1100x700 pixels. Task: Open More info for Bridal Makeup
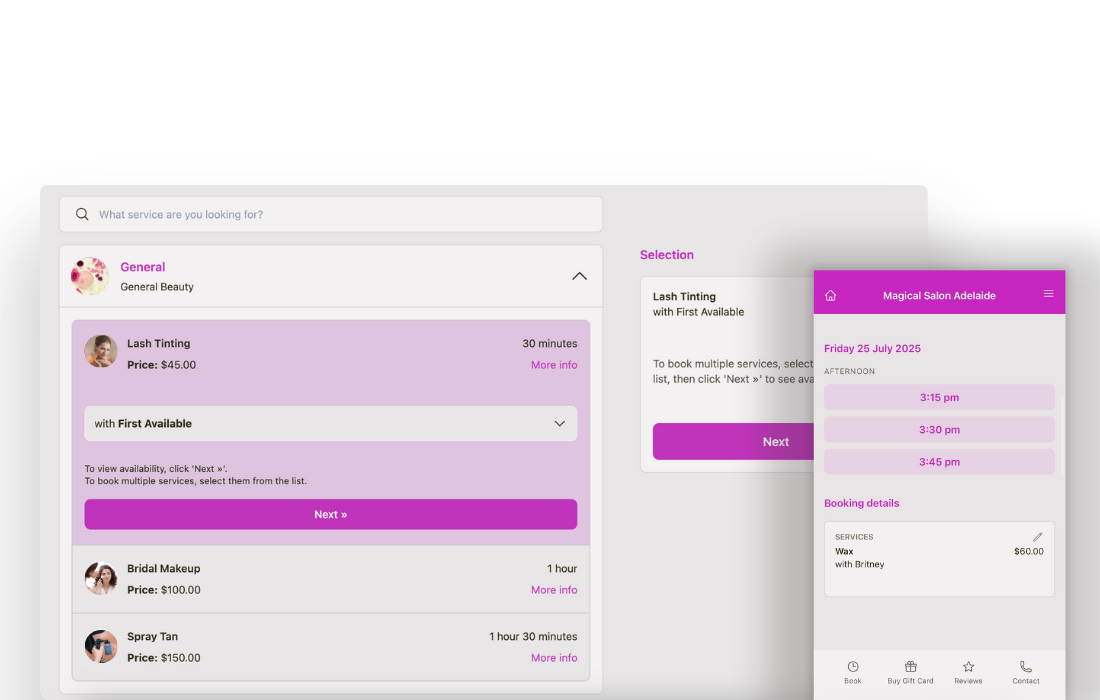click(554, 590)
